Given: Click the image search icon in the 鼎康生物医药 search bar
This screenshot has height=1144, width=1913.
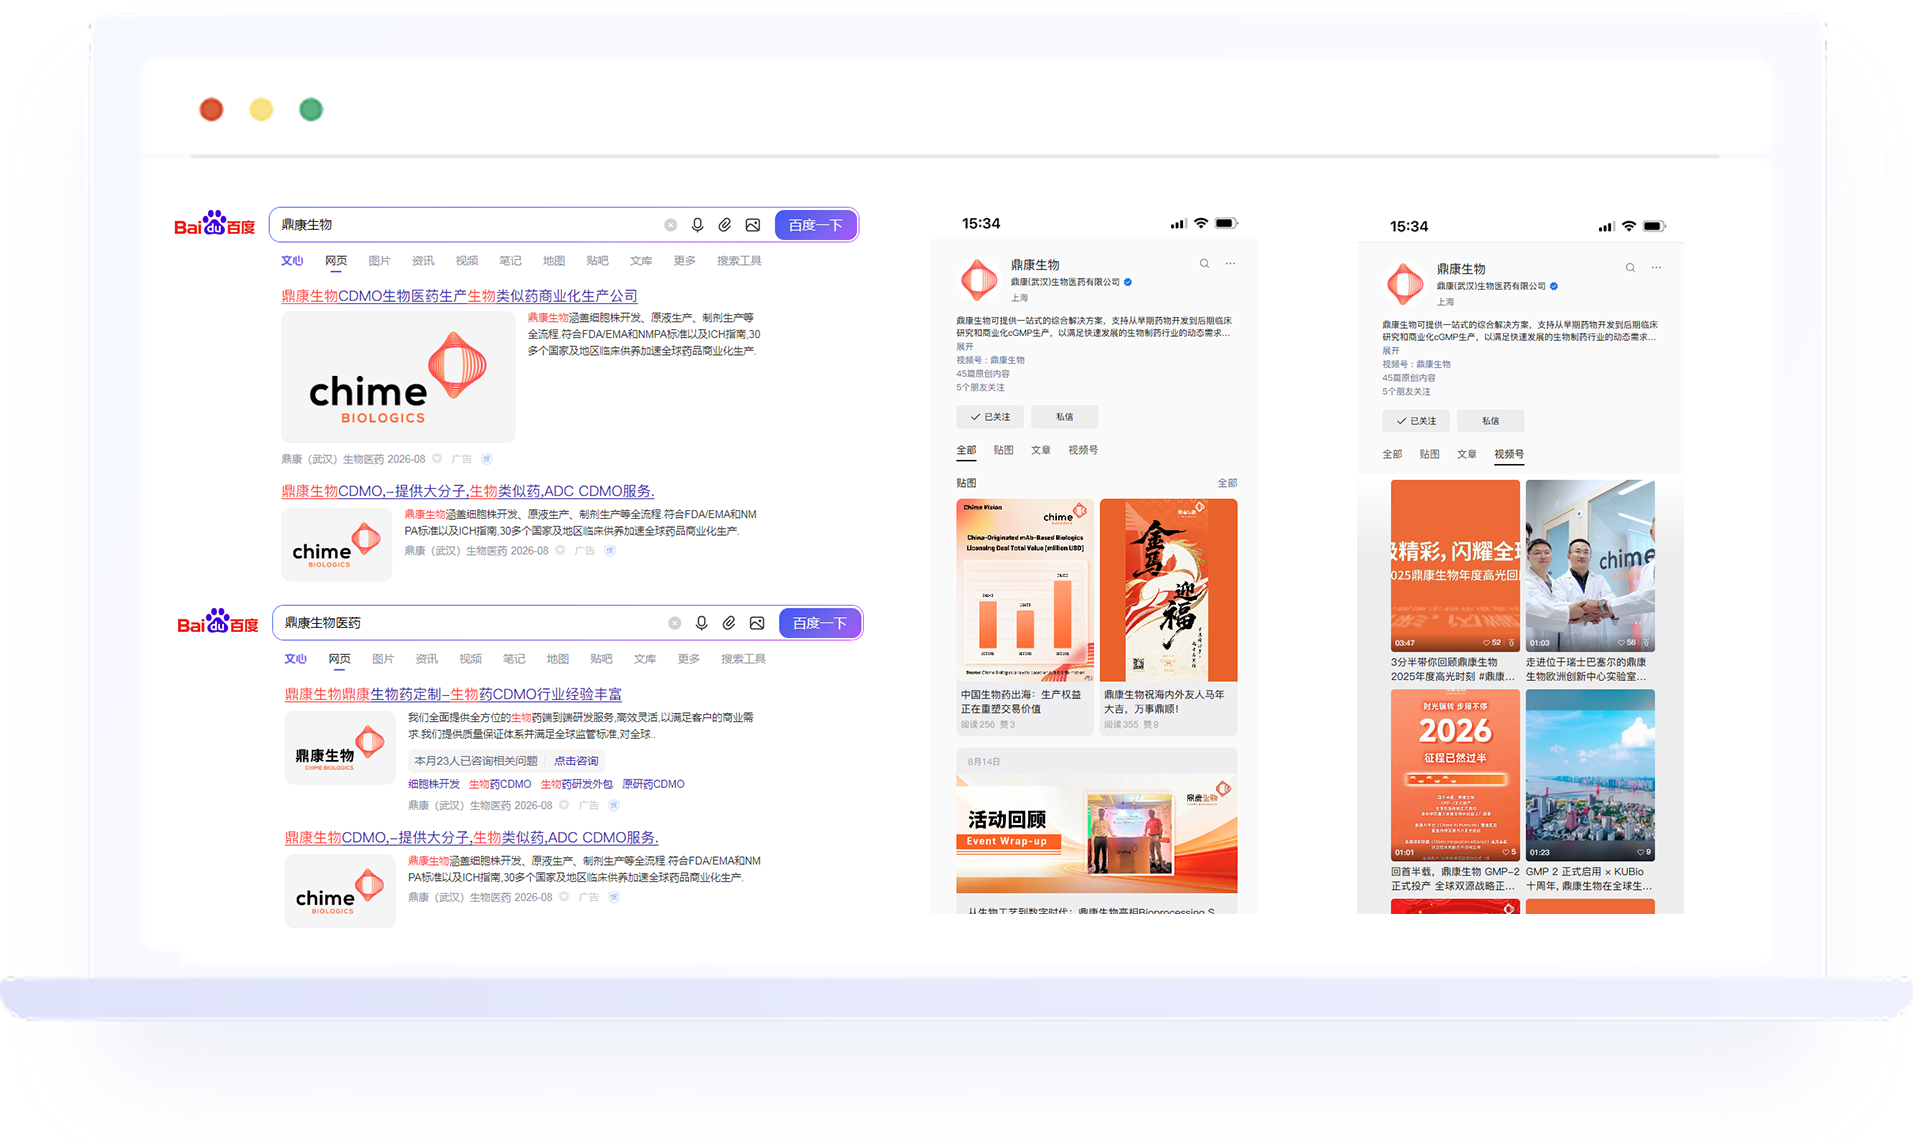Looking at the screenshot, I should coord(757,623).
